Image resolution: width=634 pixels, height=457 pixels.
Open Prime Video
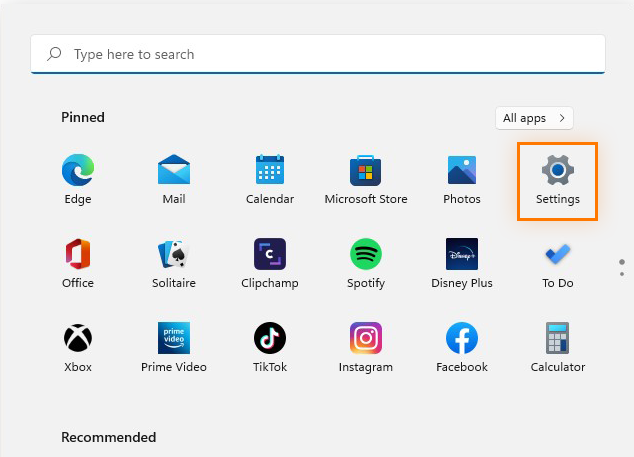pos(174,347)
